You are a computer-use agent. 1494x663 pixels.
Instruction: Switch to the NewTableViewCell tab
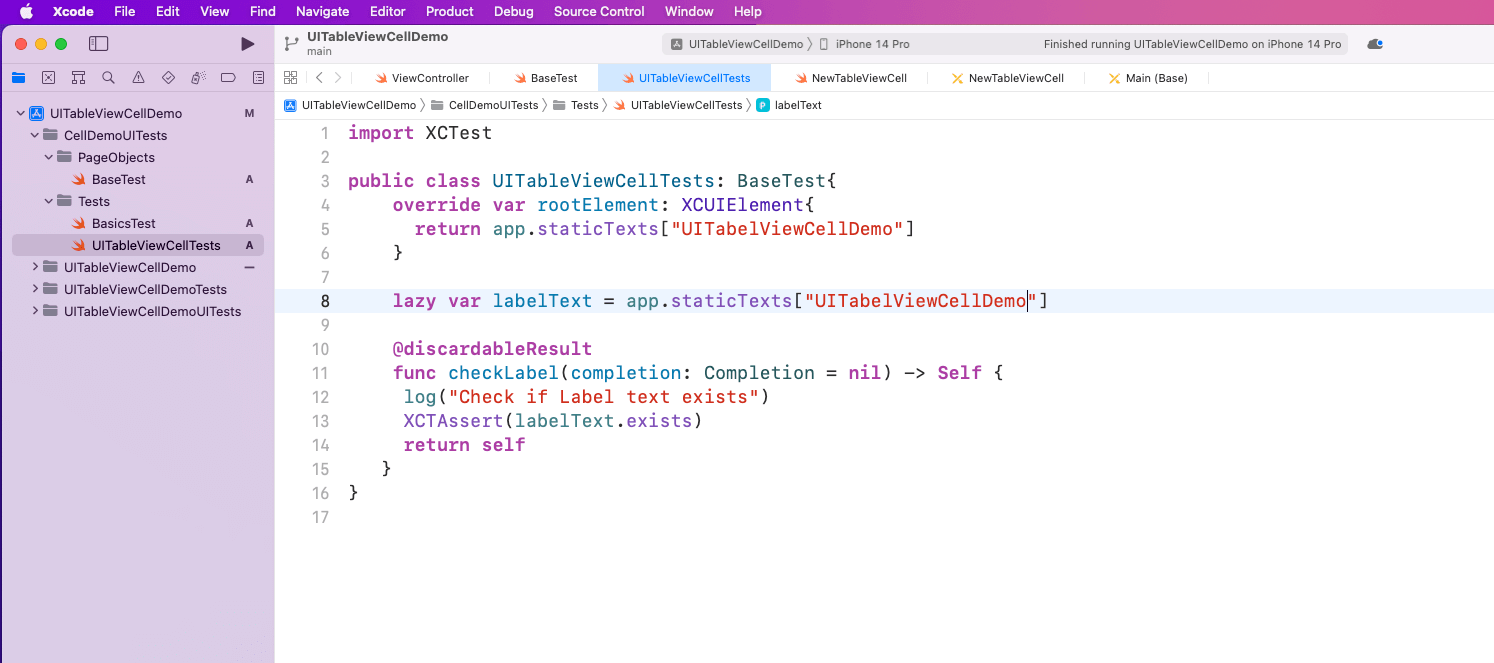point(859,77)
